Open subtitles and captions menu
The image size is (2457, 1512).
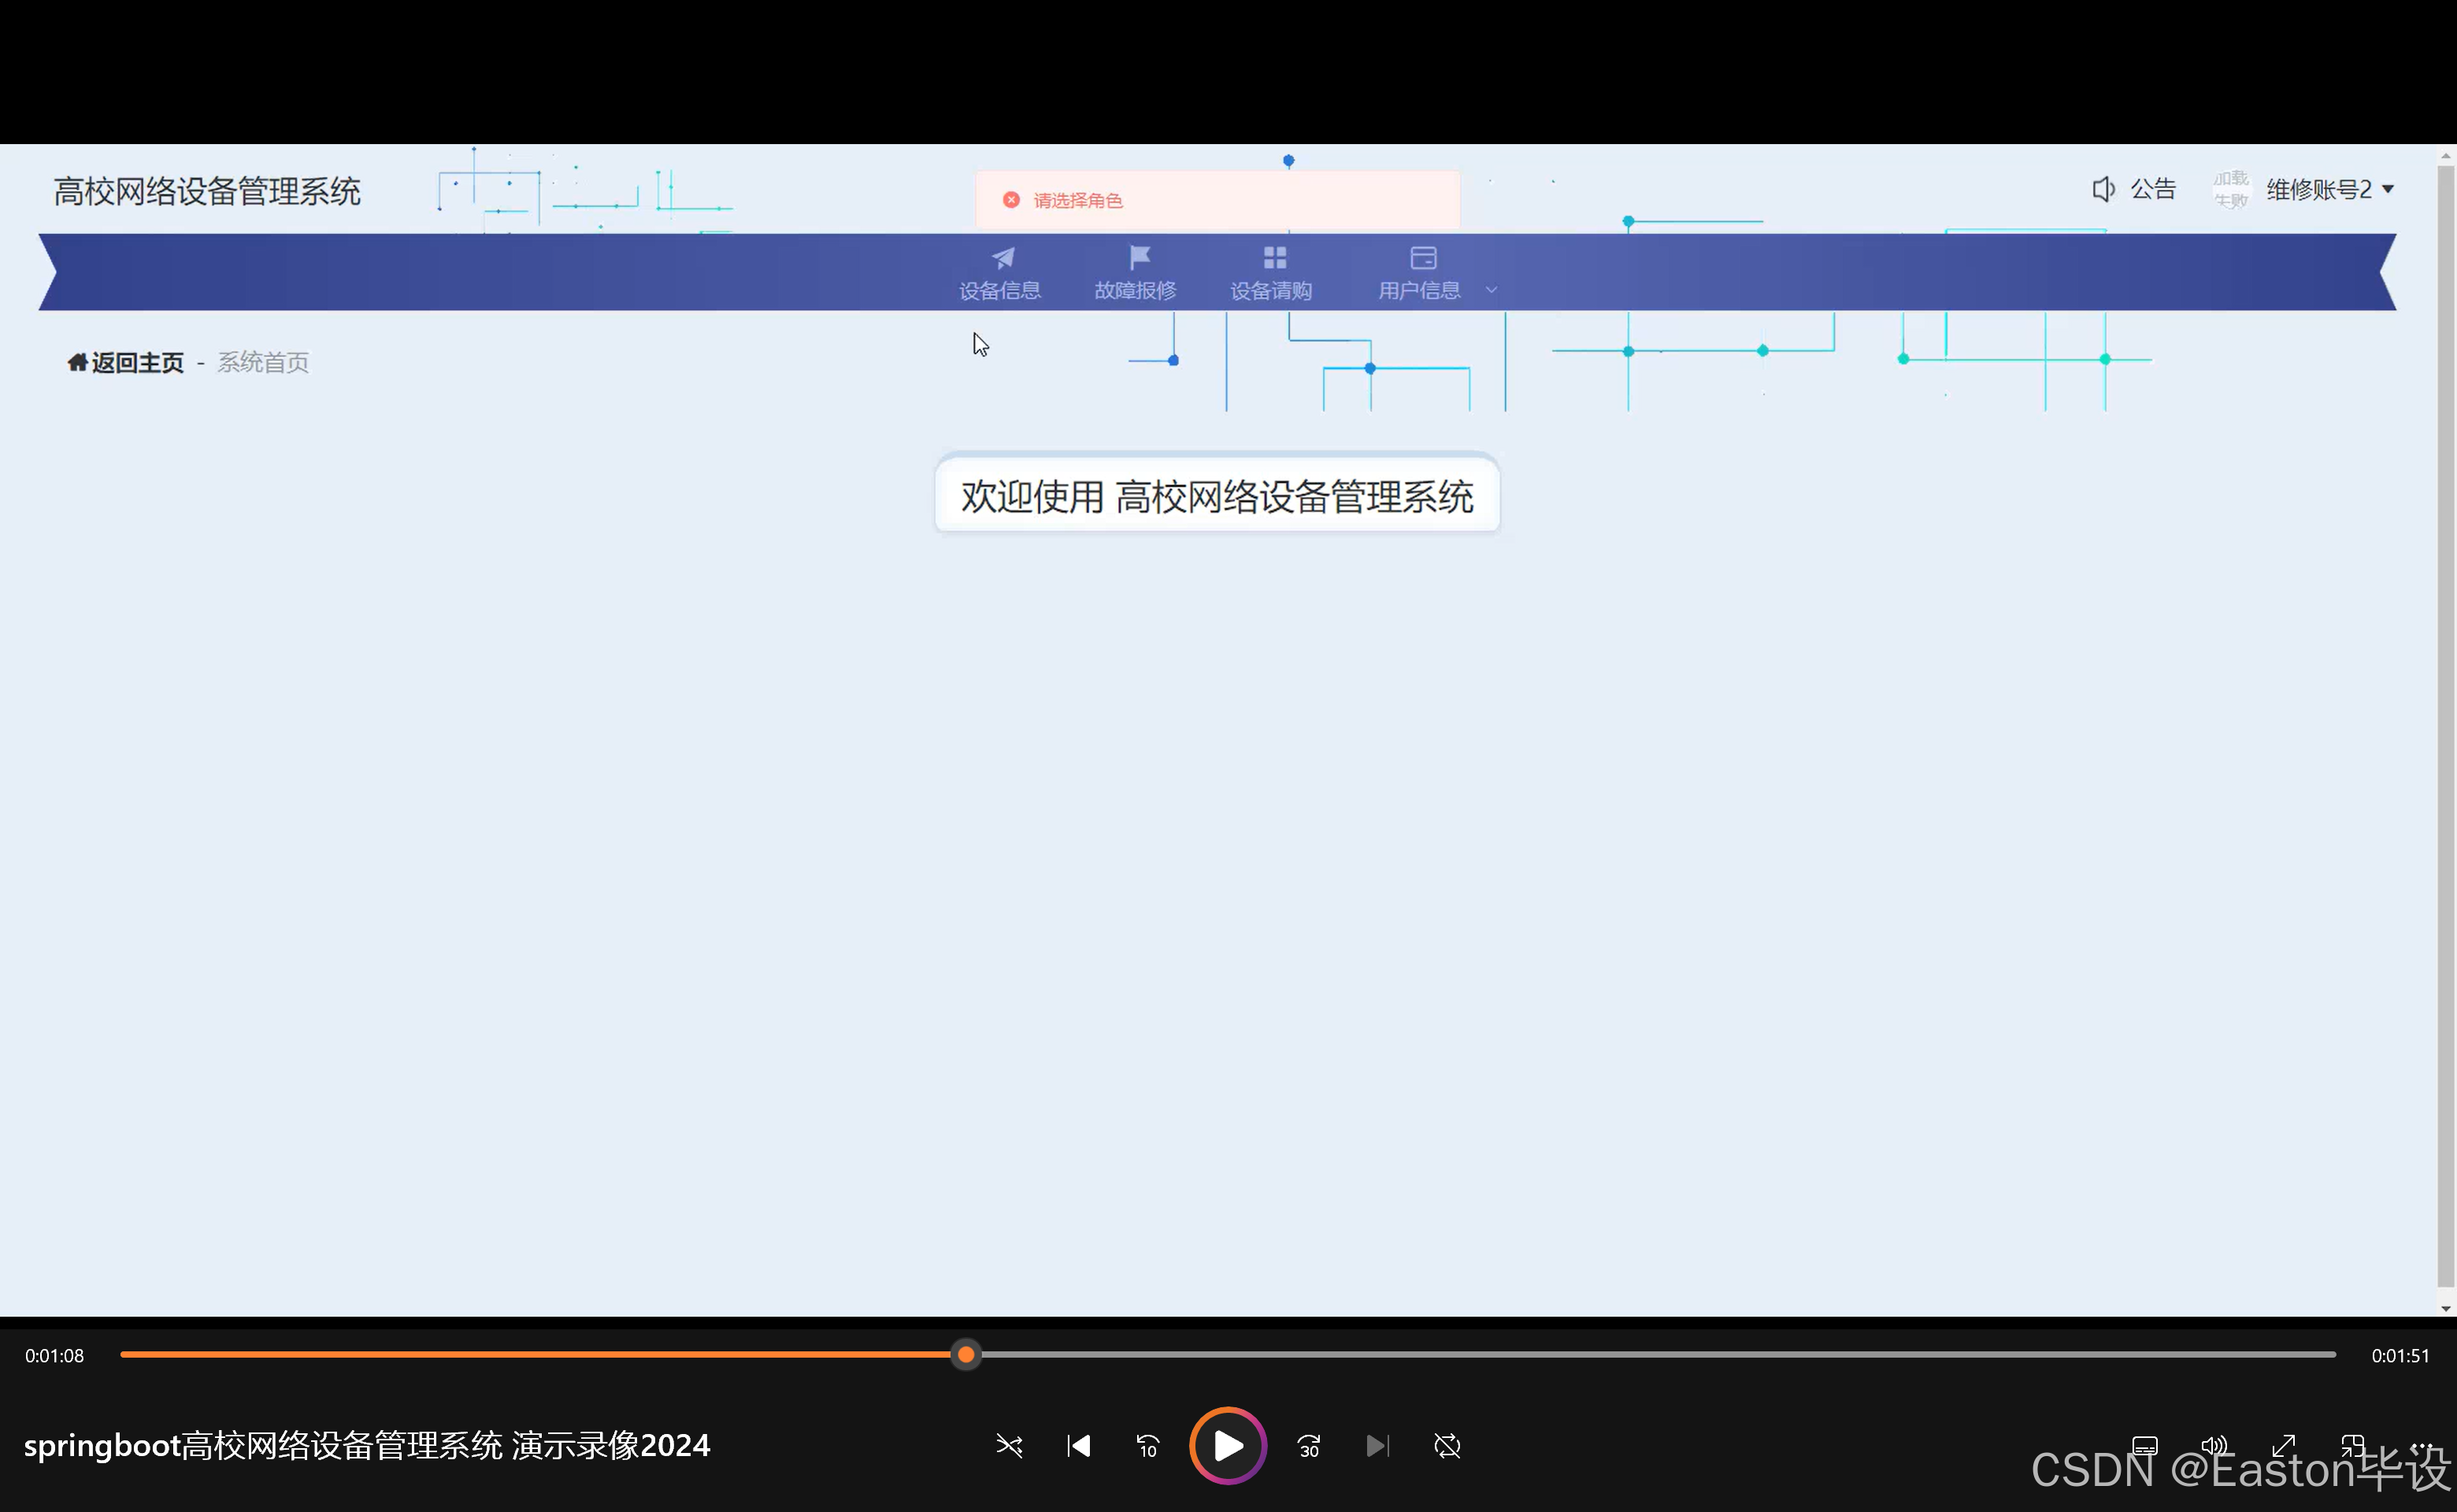click(2144, 1446)
